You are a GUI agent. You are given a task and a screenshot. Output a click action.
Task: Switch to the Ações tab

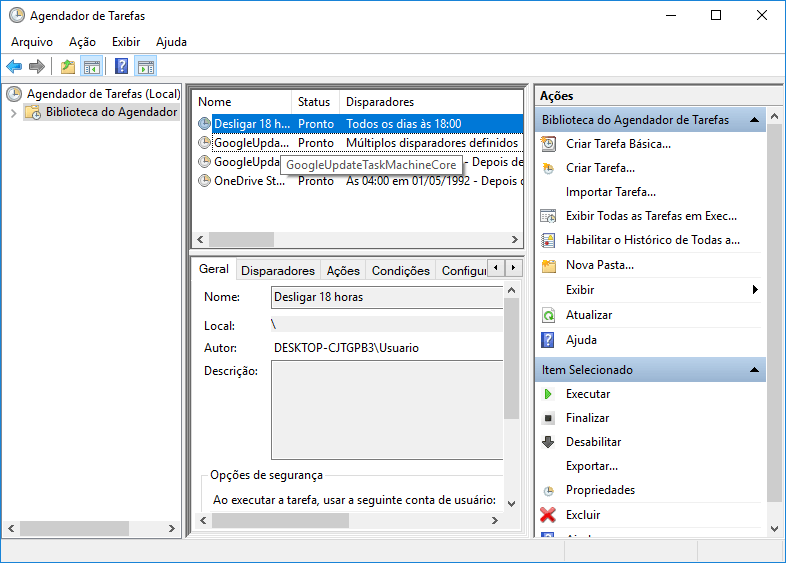coord(343,271)
